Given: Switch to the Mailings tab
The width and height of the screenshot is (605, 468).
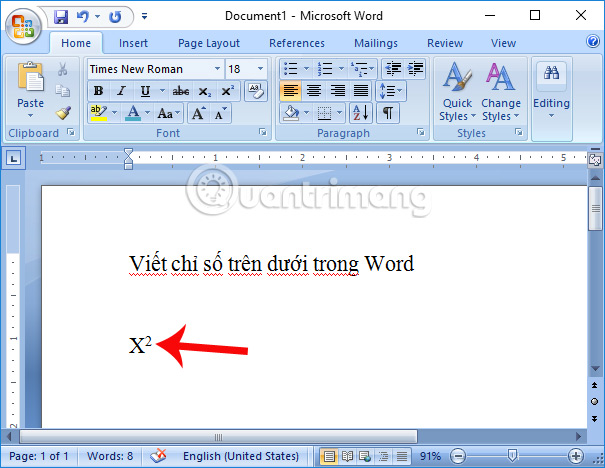Looking at the screenshot, I should 376,43.
